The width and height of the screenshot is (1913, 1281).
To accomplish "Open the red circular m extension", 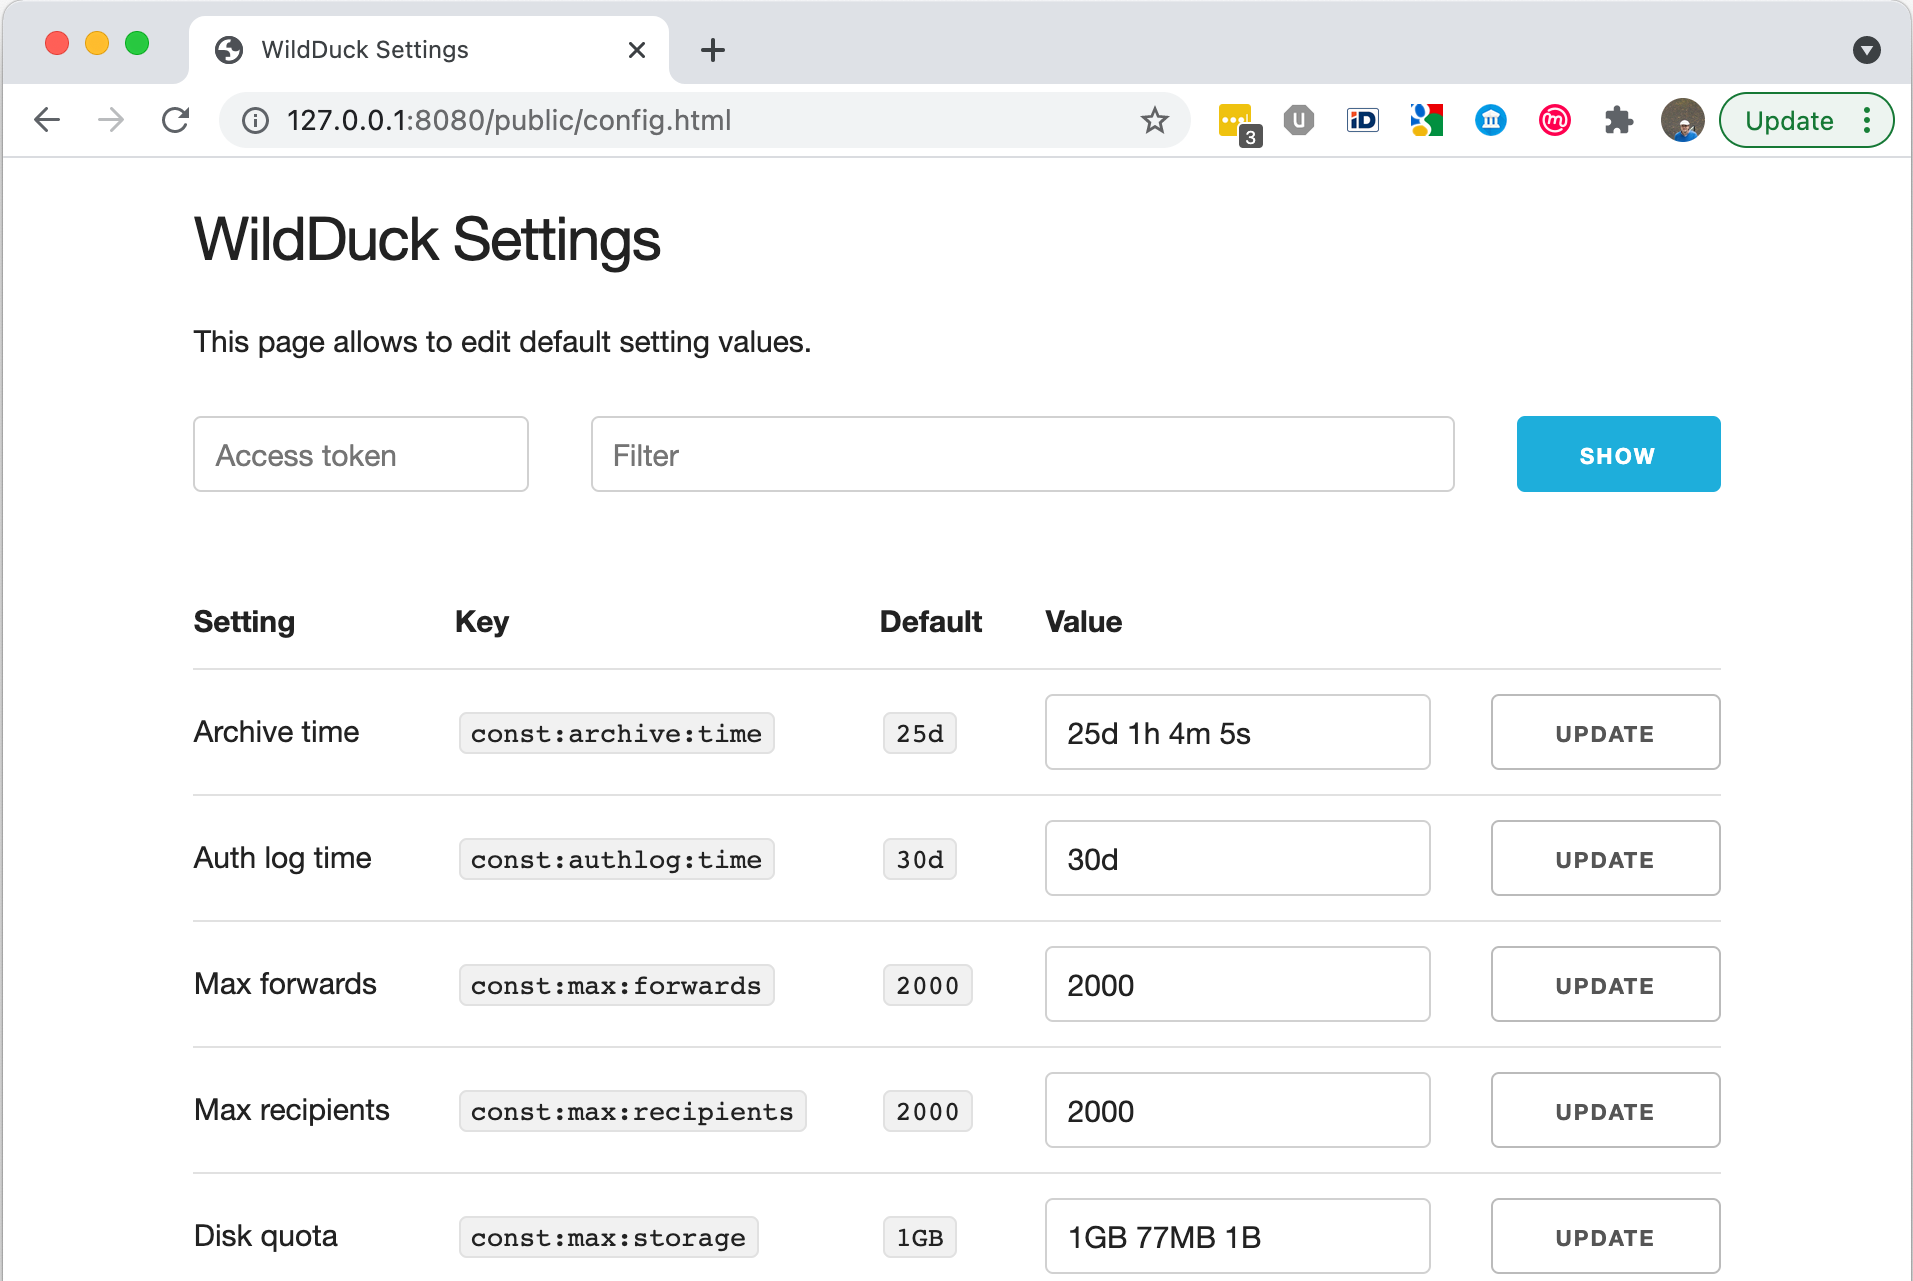I will coord(1555,121).
